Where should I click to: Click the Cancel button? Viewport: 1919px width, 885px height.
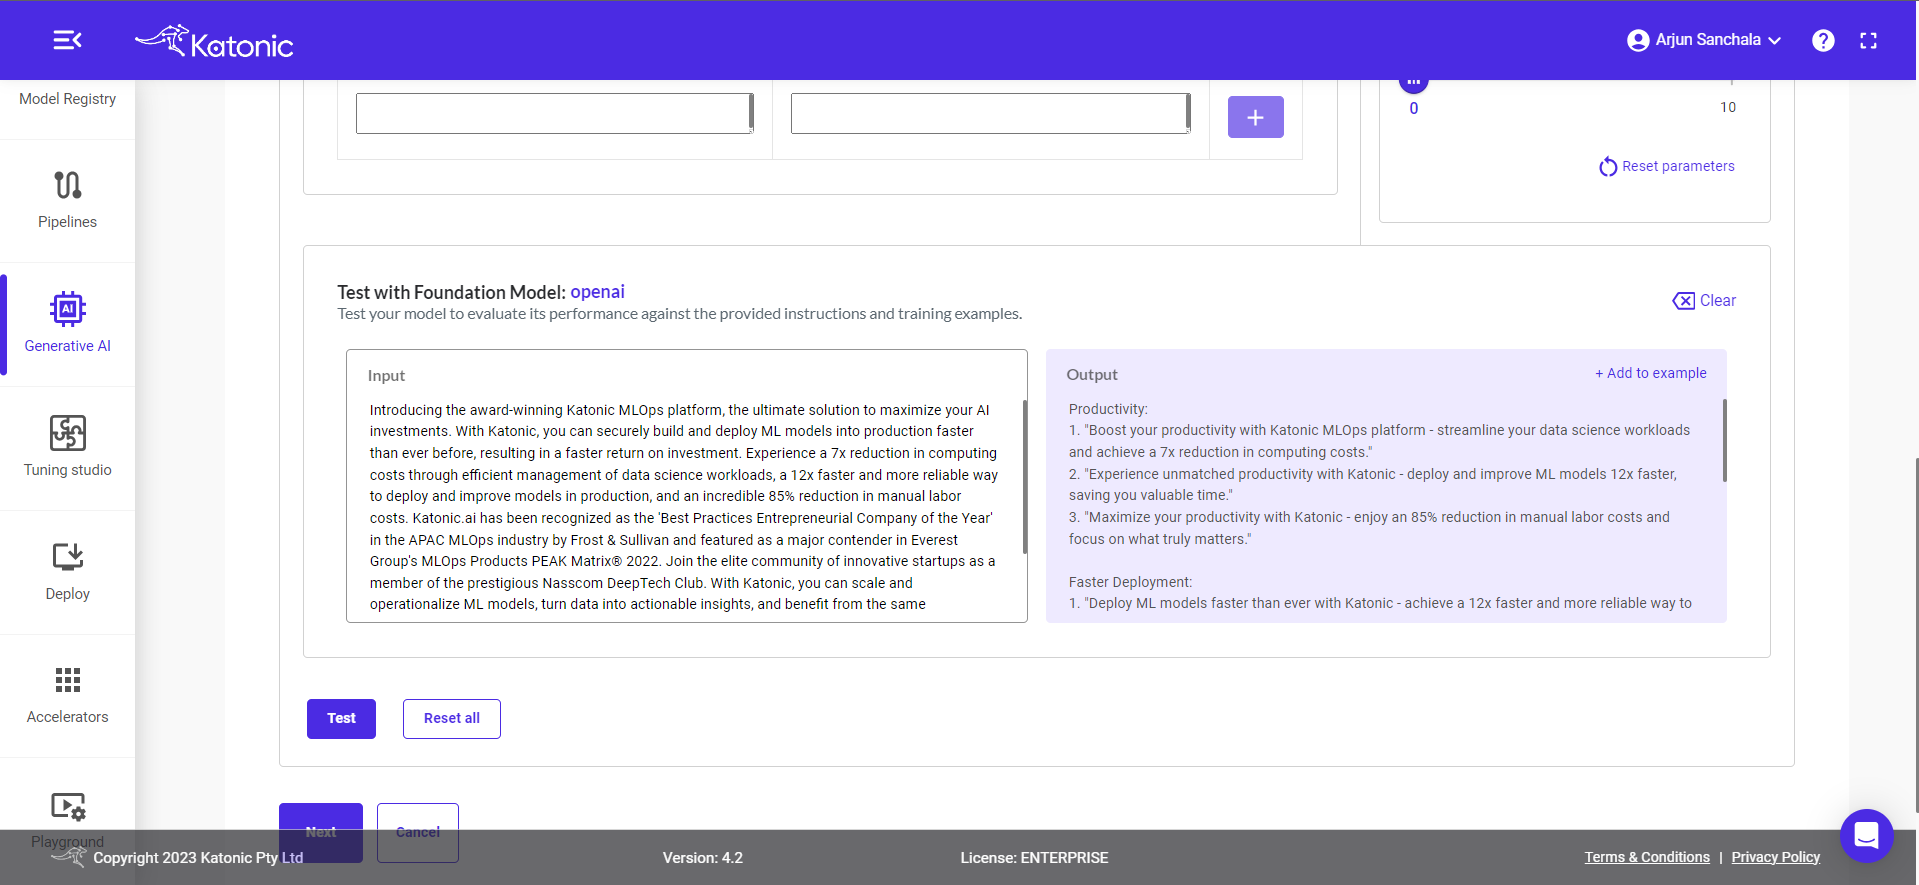pos(418,832)
